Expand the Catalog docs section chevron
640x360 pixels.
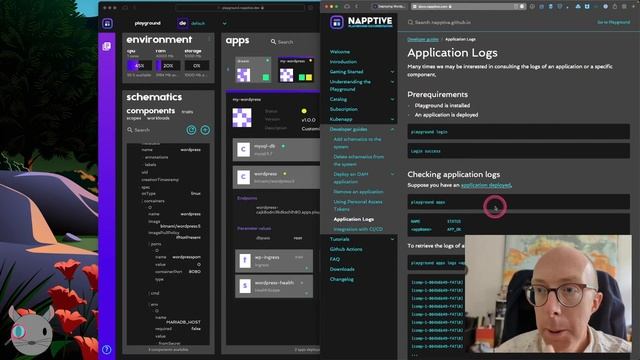click(392, 99)
